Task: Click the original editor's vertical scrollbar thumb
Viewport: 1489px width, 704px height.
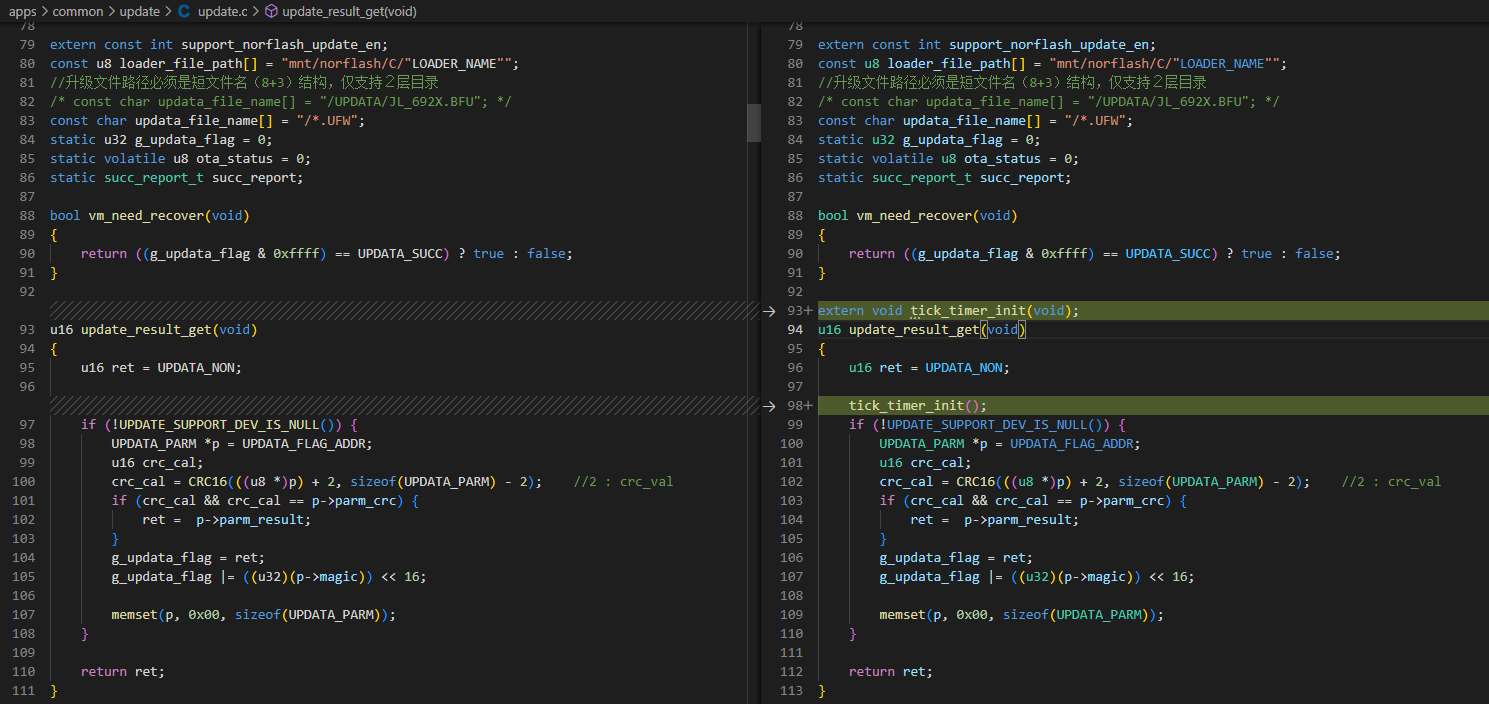Action: [754, 122]
